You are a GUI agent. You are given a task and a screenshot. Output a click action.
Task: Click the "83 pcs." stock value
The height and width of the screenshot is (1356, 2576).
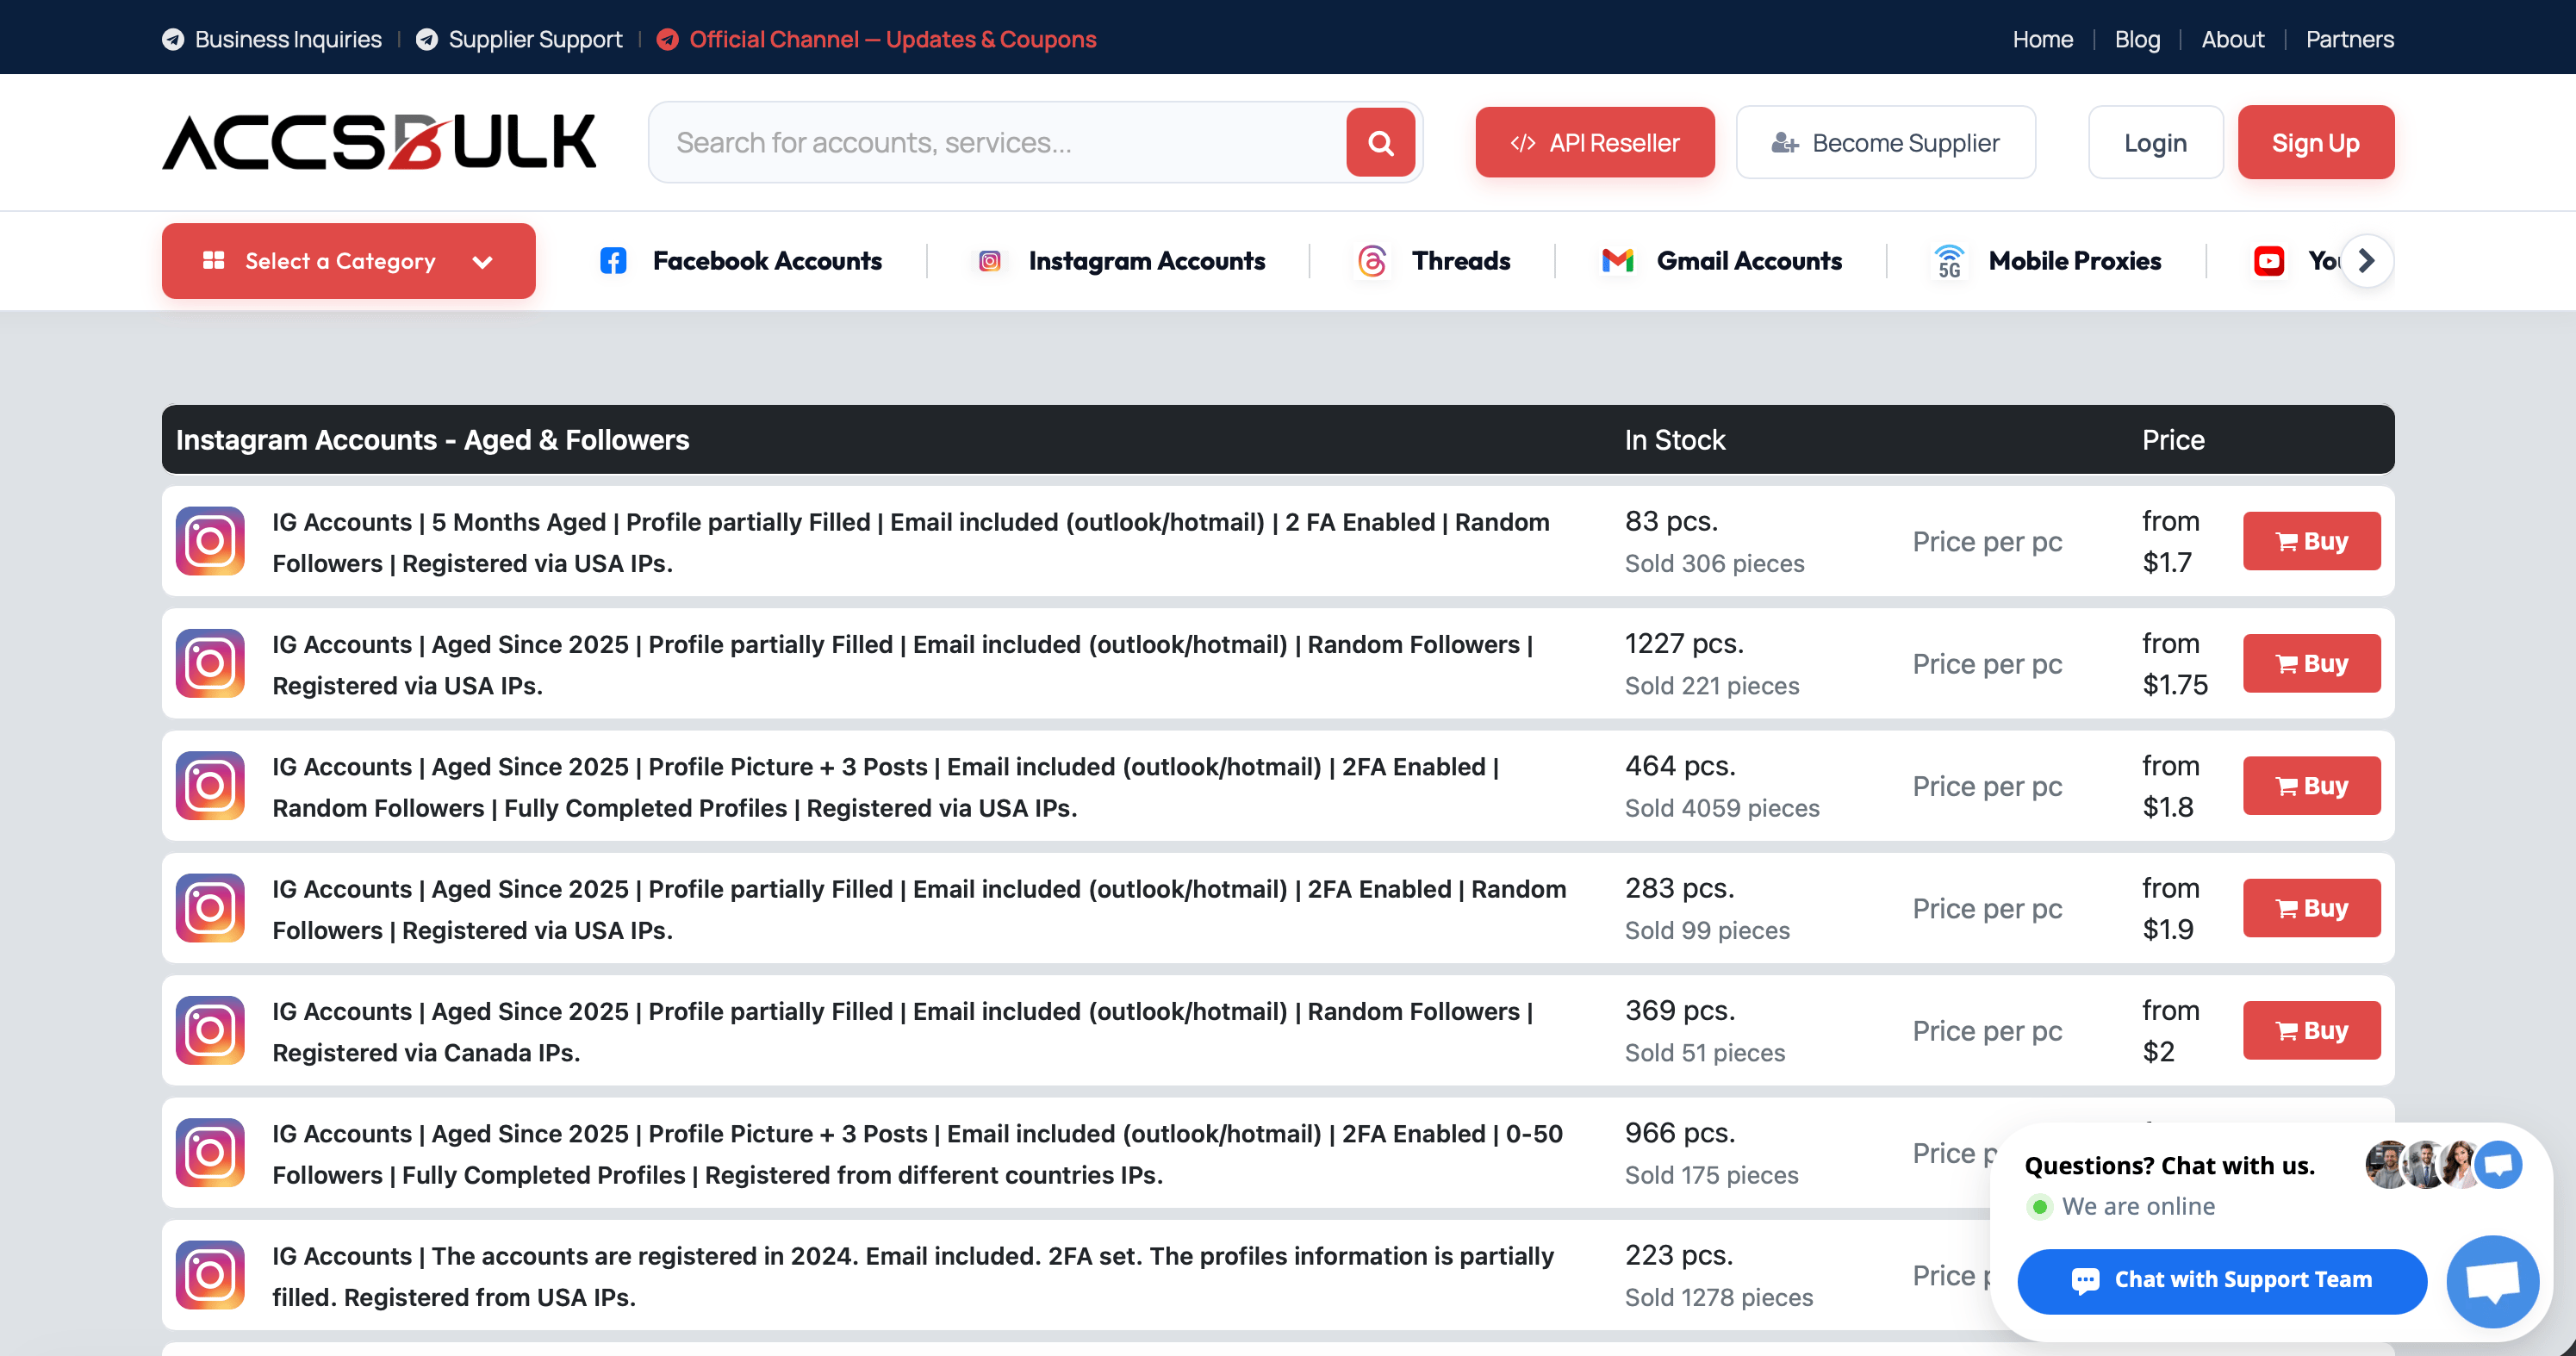click(x=1671, y=521)
